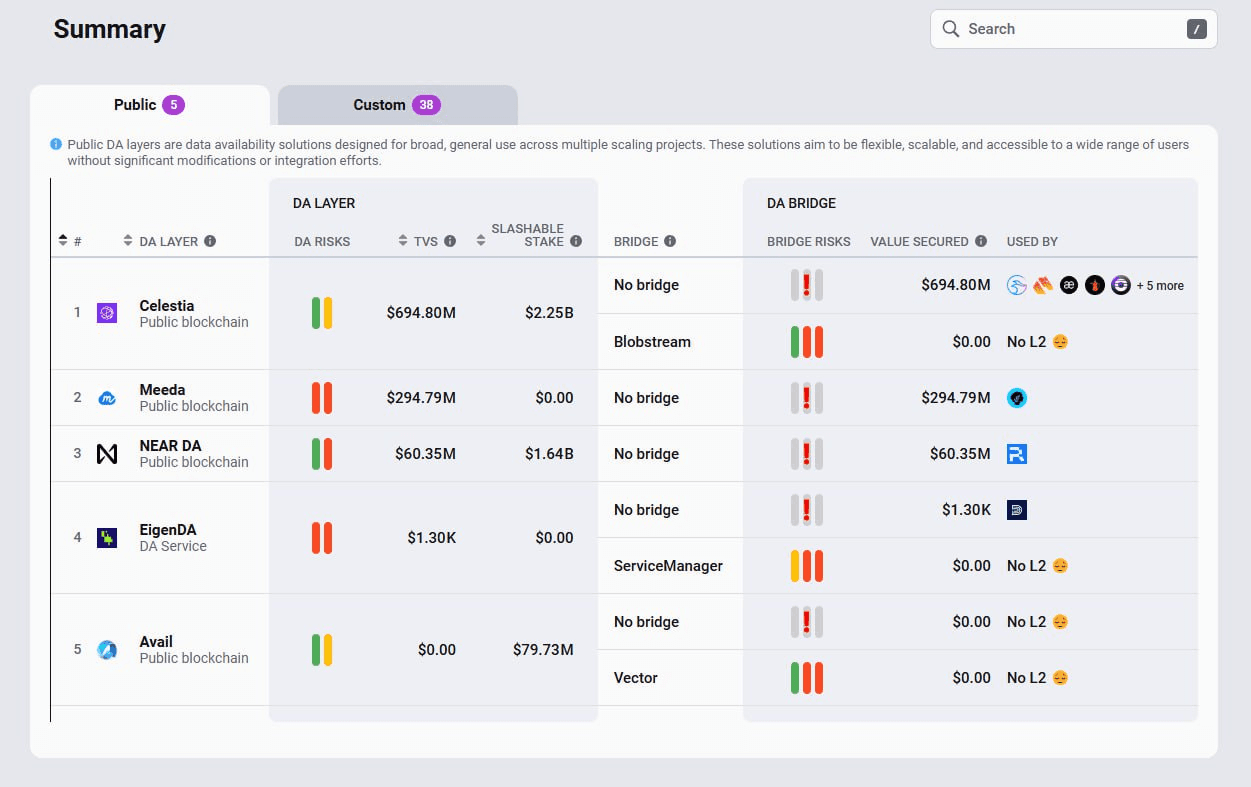Sort by TVS column arrows

click(x=403, y=241)
